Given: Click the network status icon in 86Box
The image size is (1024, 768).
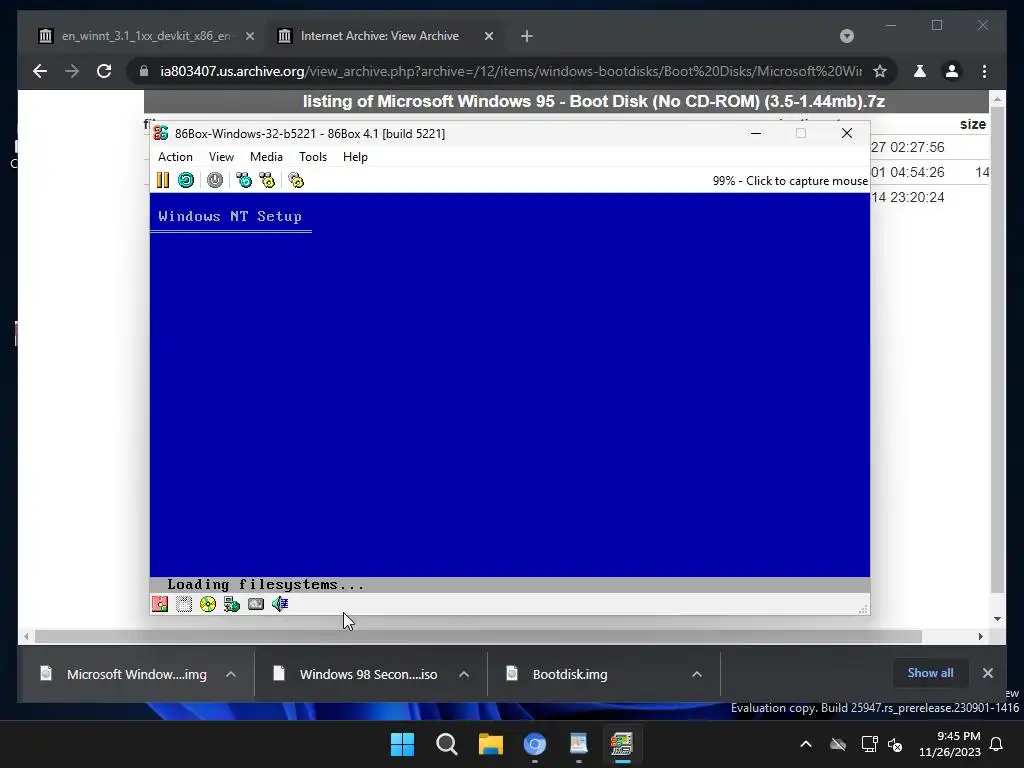Looking at the screenshot, I should pos(232,604).
